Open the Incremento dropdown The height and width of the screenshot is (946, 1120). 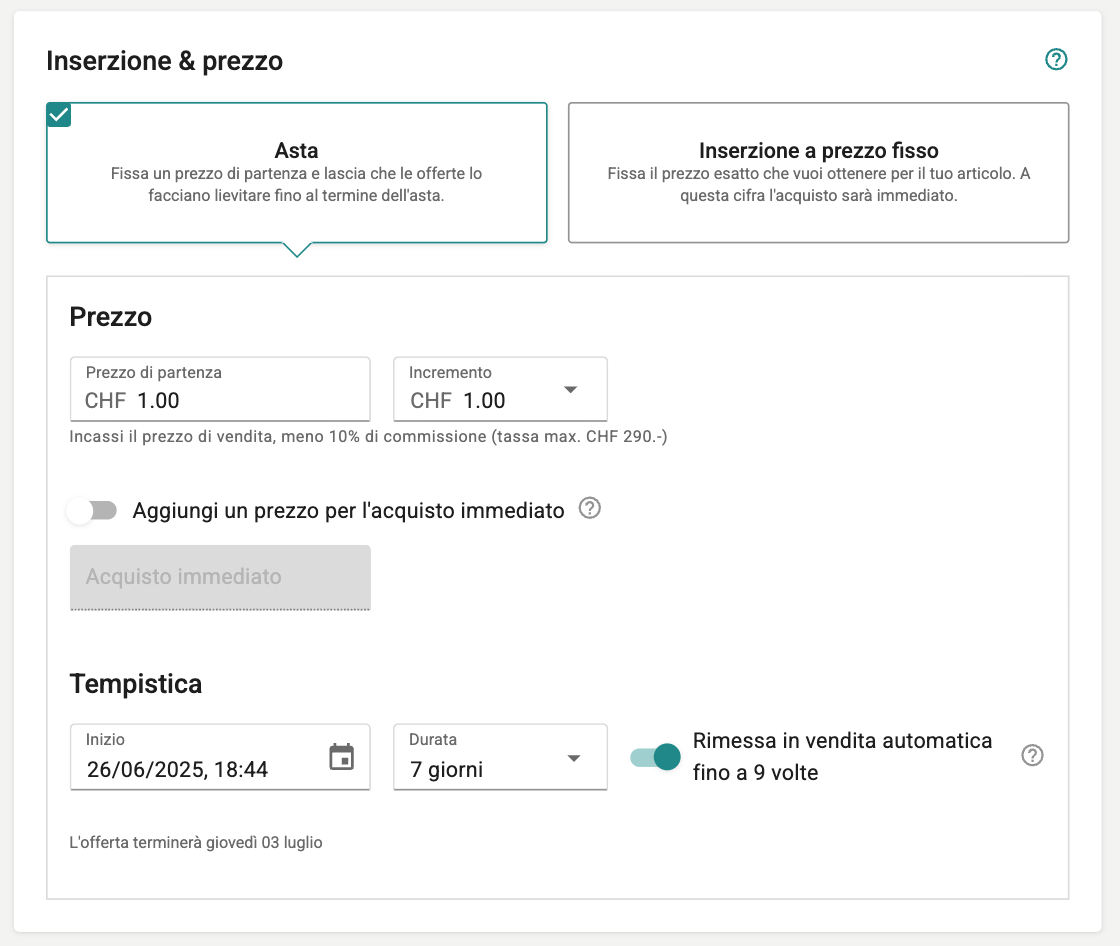[500, 389]
